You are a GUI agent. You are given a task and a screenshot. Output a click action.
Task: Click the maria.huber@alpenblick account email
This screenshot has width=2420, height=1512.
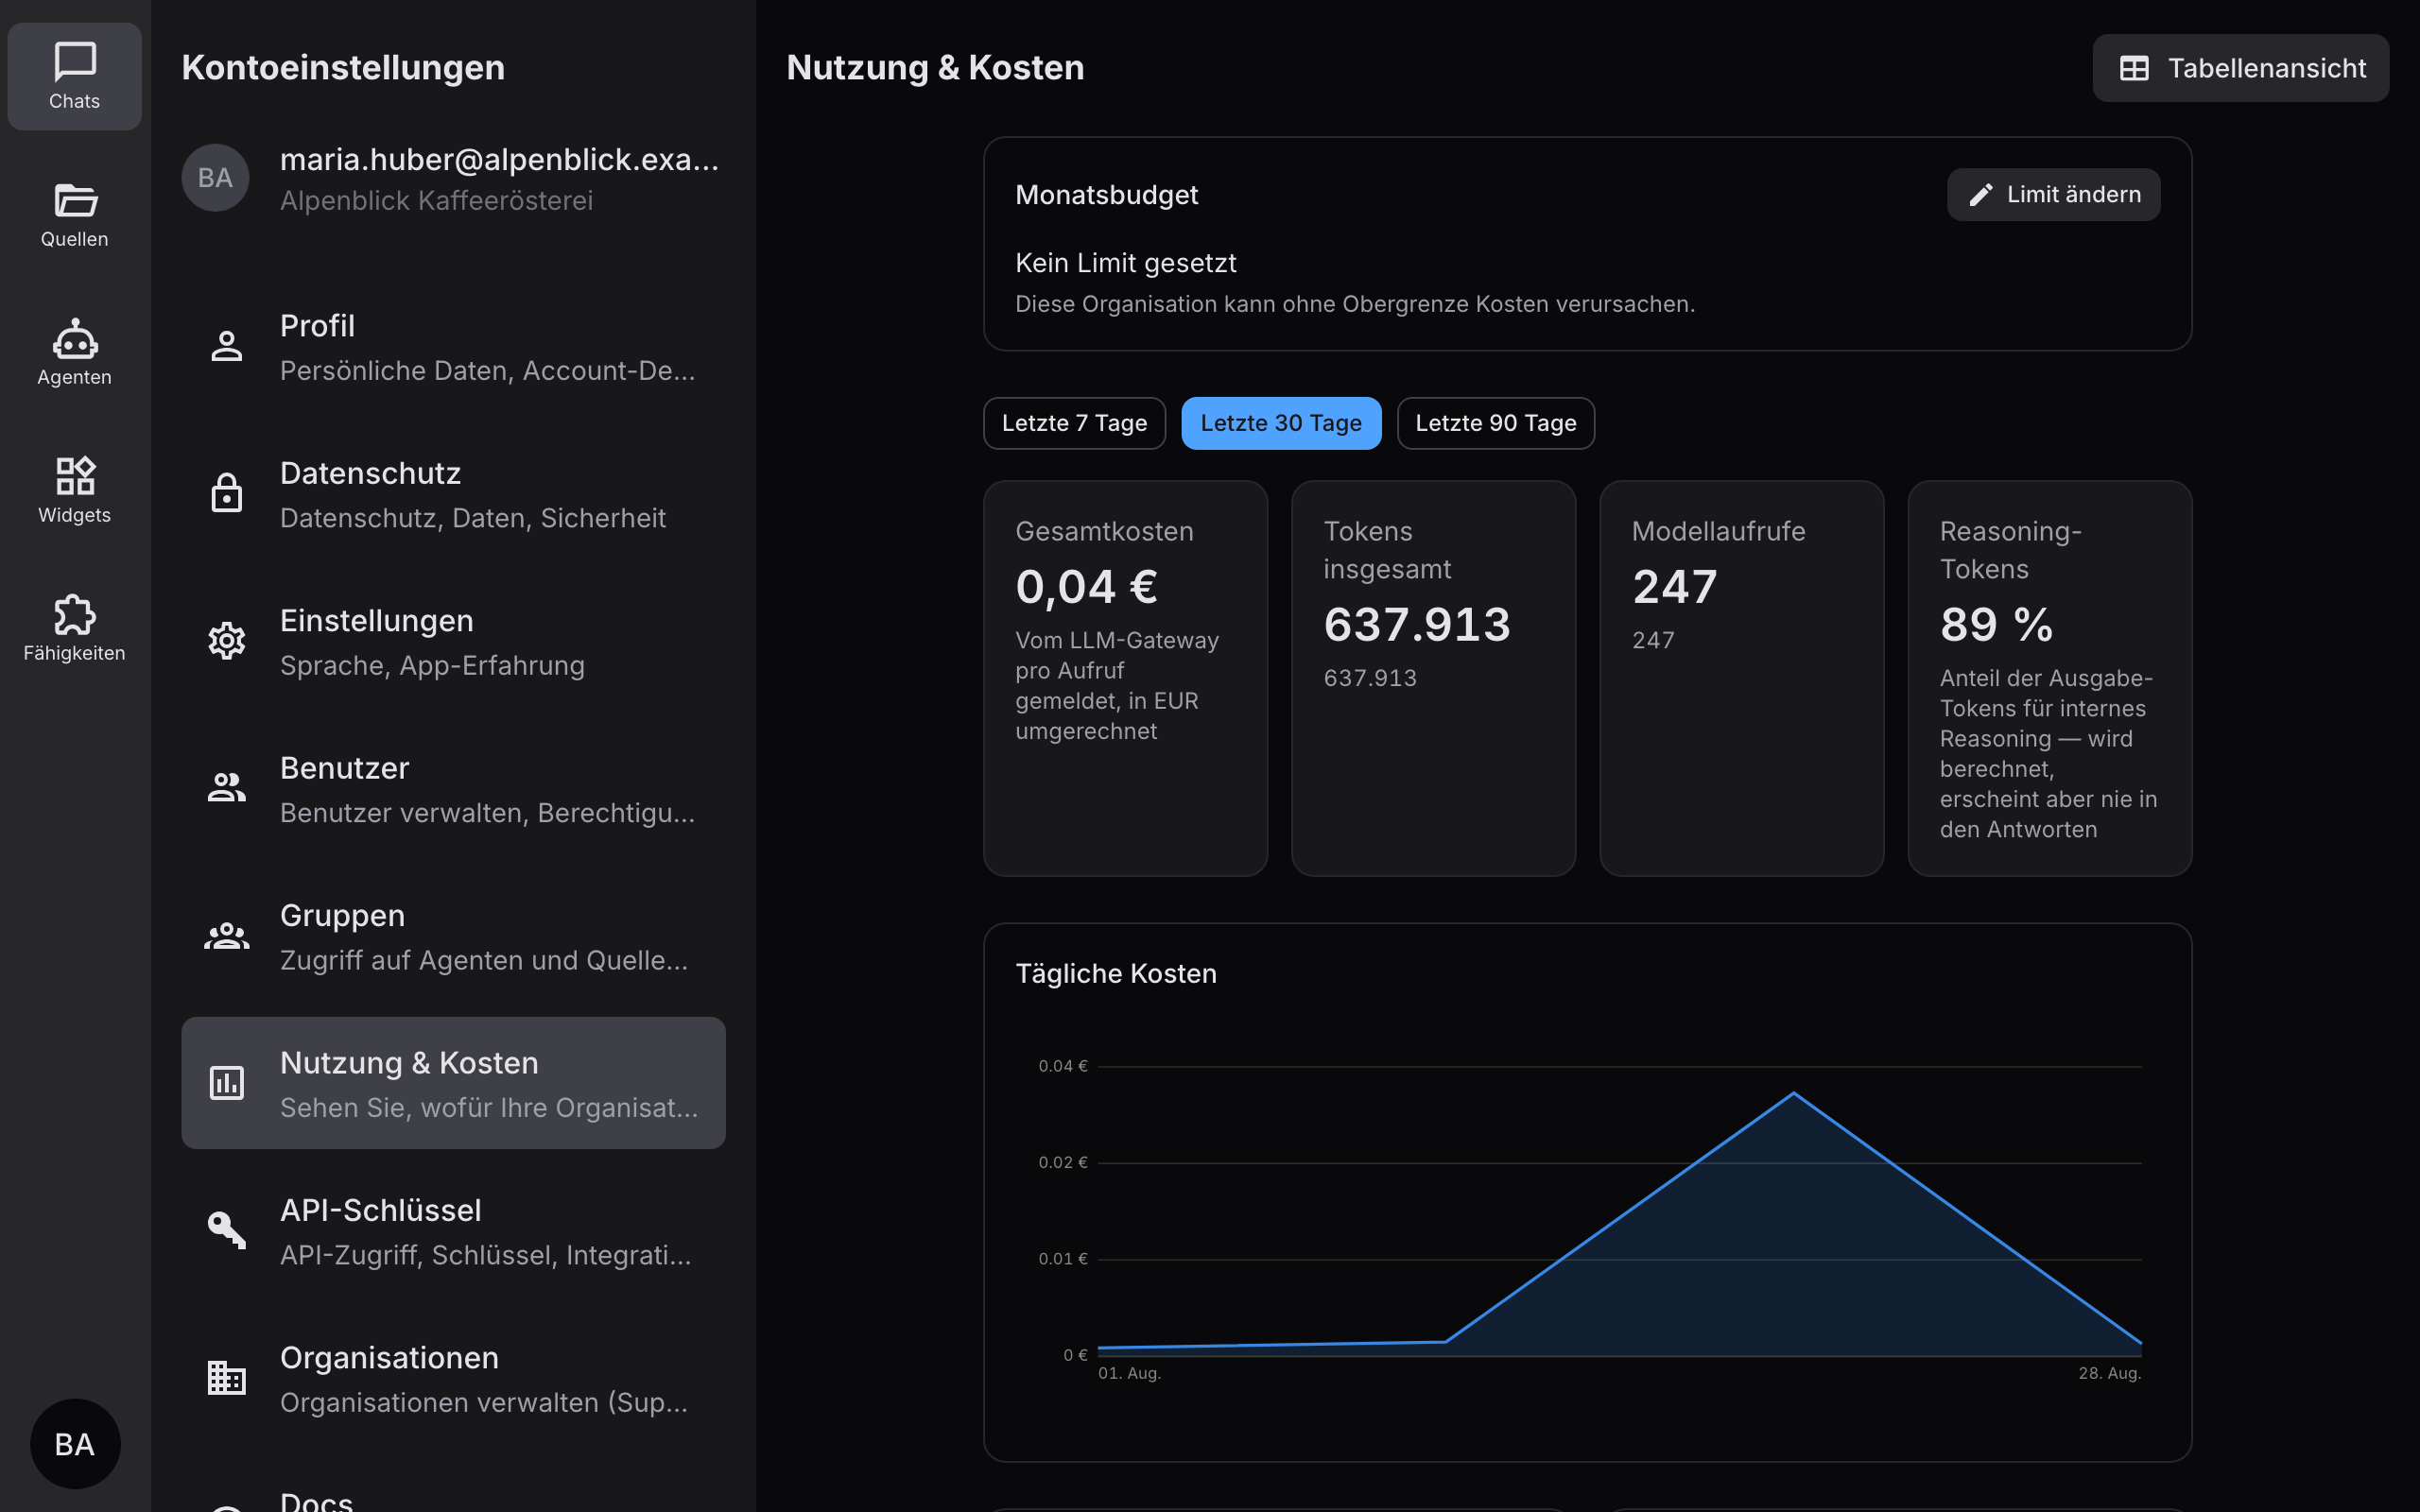(x=499, y=159)
